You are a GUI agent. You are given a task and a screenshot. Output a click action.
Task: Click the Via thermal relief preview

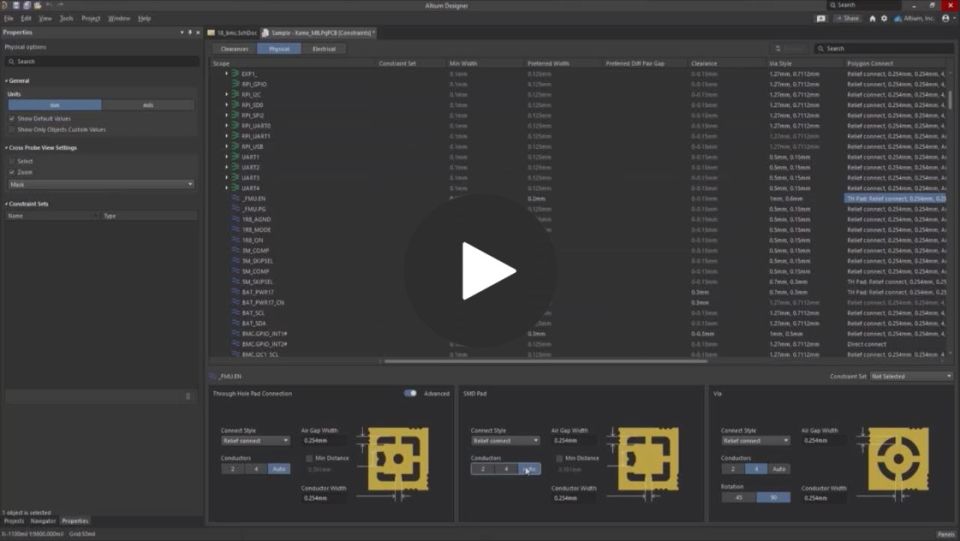pyautogui.click(x=898, y=459)
